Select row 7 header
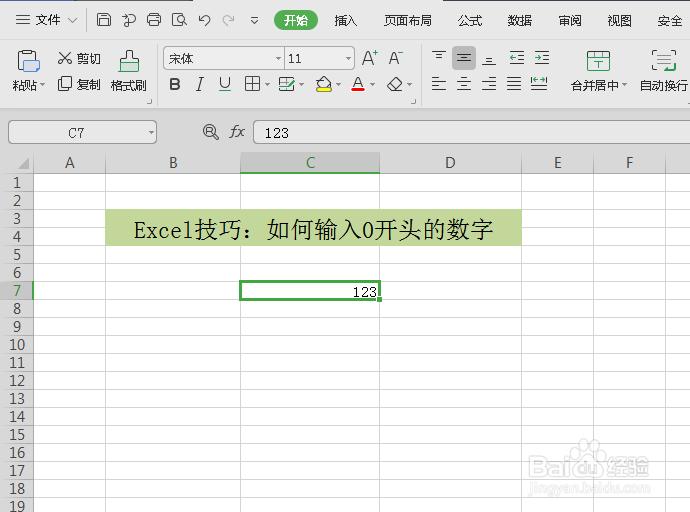This screenshot has width=690, height=512. coord(17,290)
